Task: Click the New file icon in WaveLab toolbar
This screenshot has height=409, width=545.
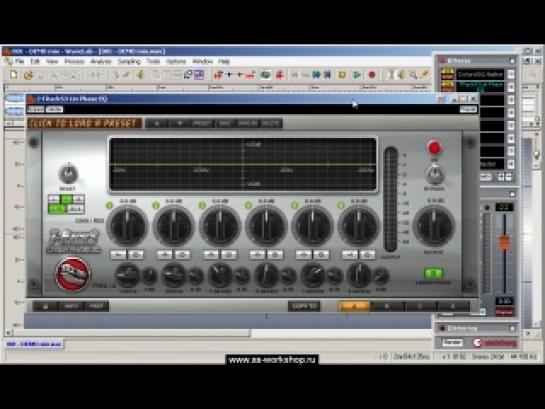Action: tap(14, 74)
